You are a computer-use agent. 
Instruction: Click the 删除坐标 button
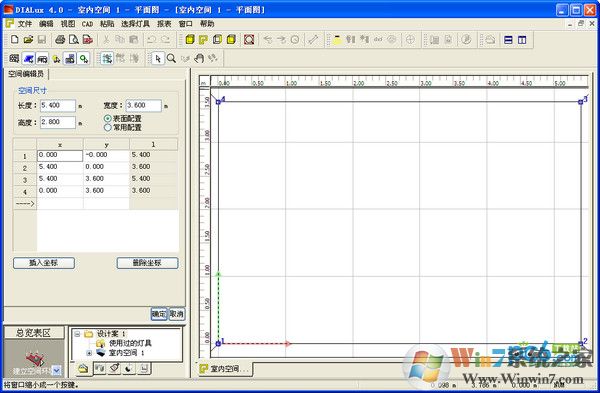[x=147, y=263]
